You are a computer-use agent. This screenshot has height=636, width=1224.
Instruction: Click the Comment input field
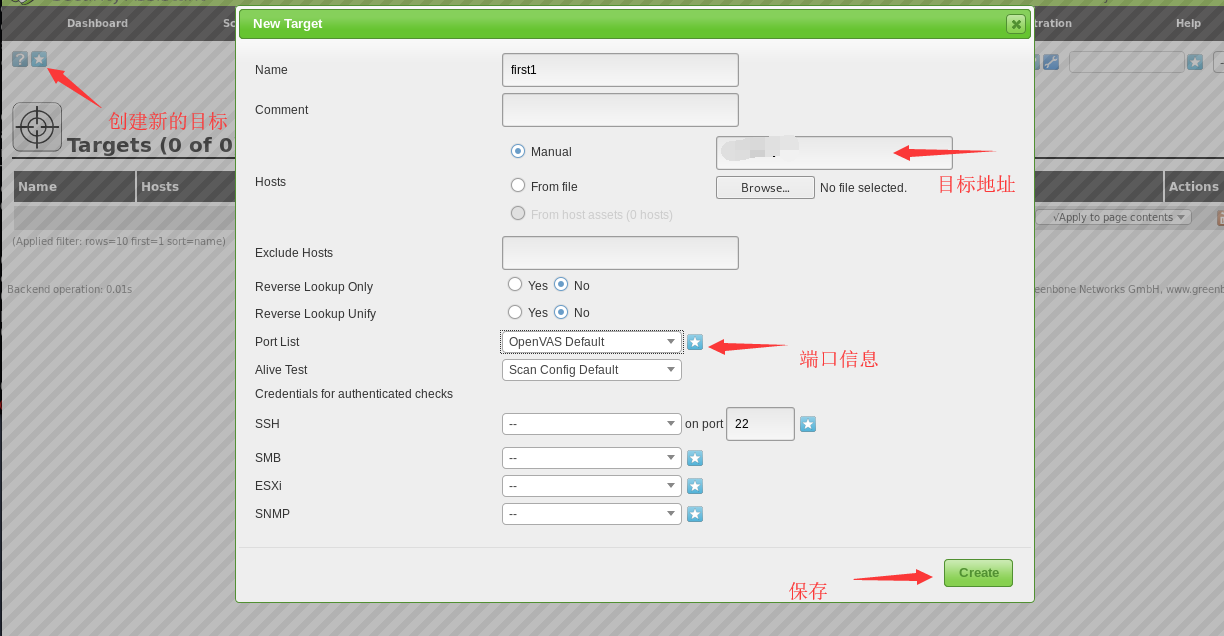point(620,110)
